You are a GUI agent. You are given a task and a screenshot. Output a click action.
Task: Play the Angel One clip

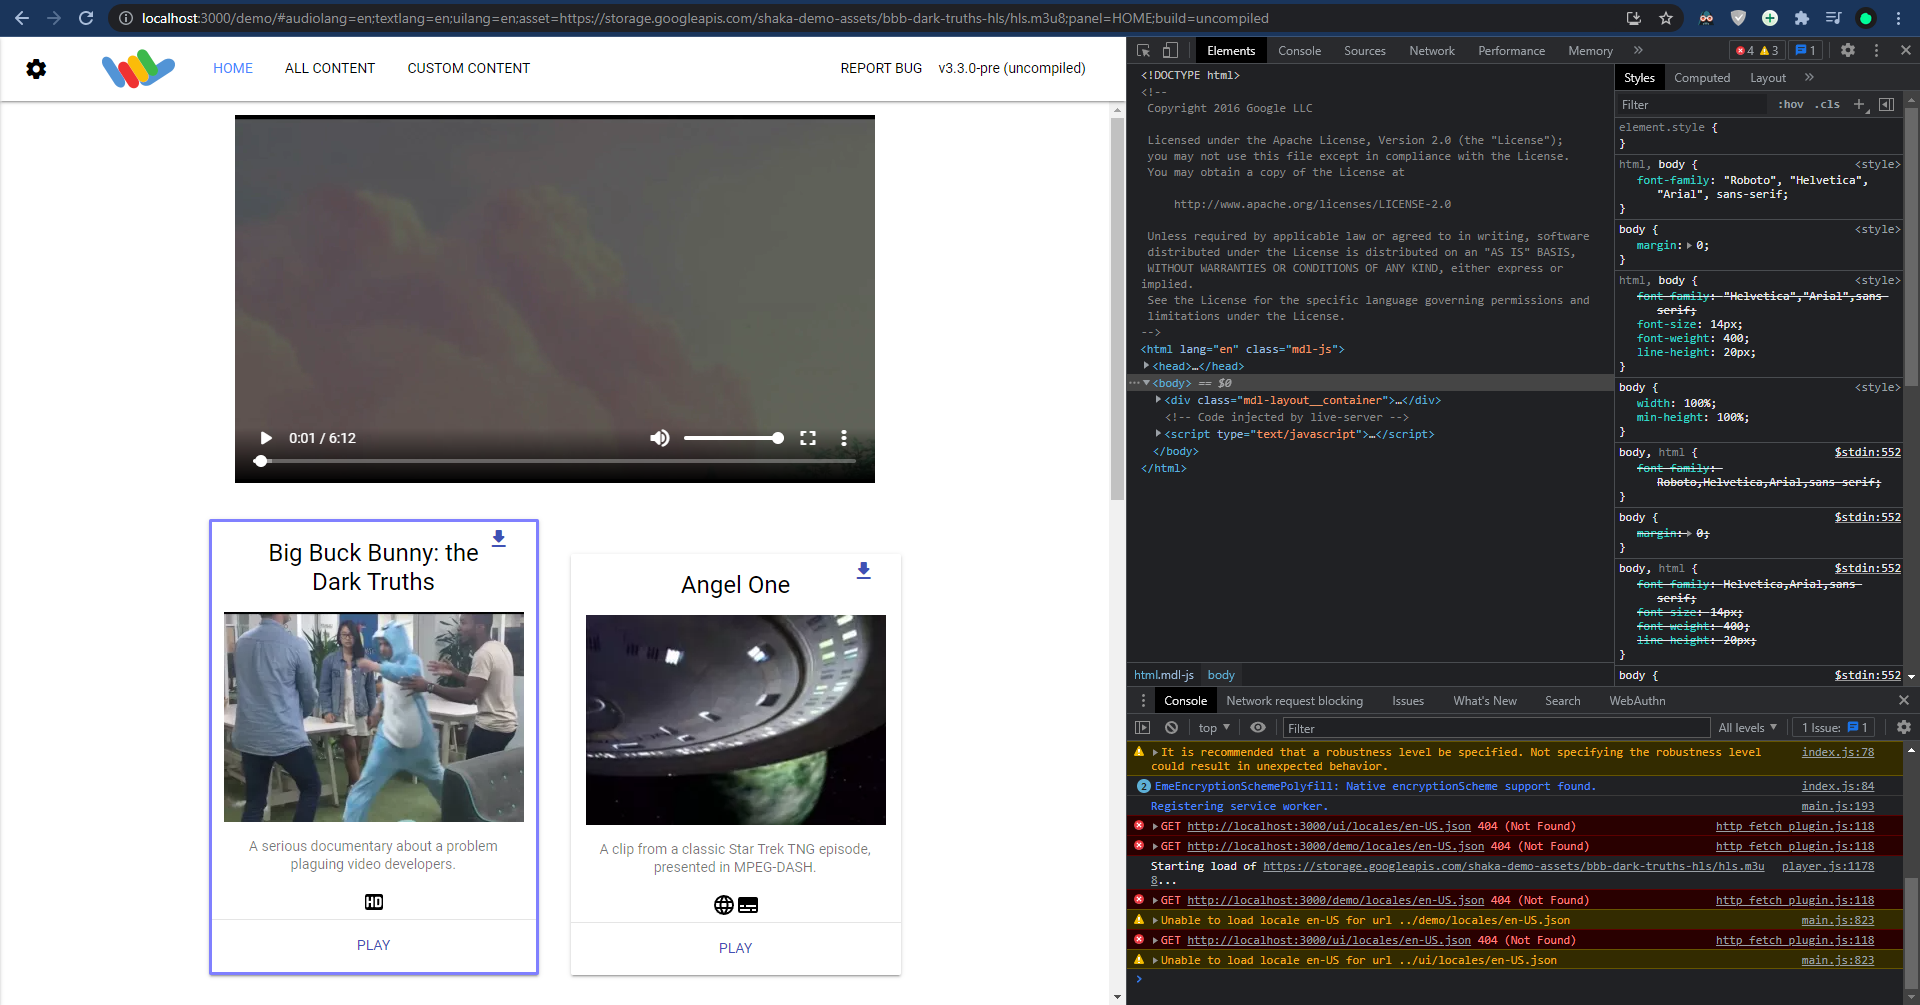click(x=735, y=947)
